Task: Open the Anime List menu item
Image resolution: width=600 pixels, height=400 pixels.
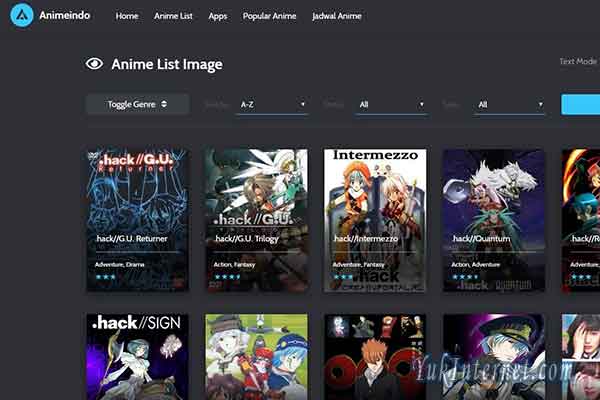Action: point(173,16)
